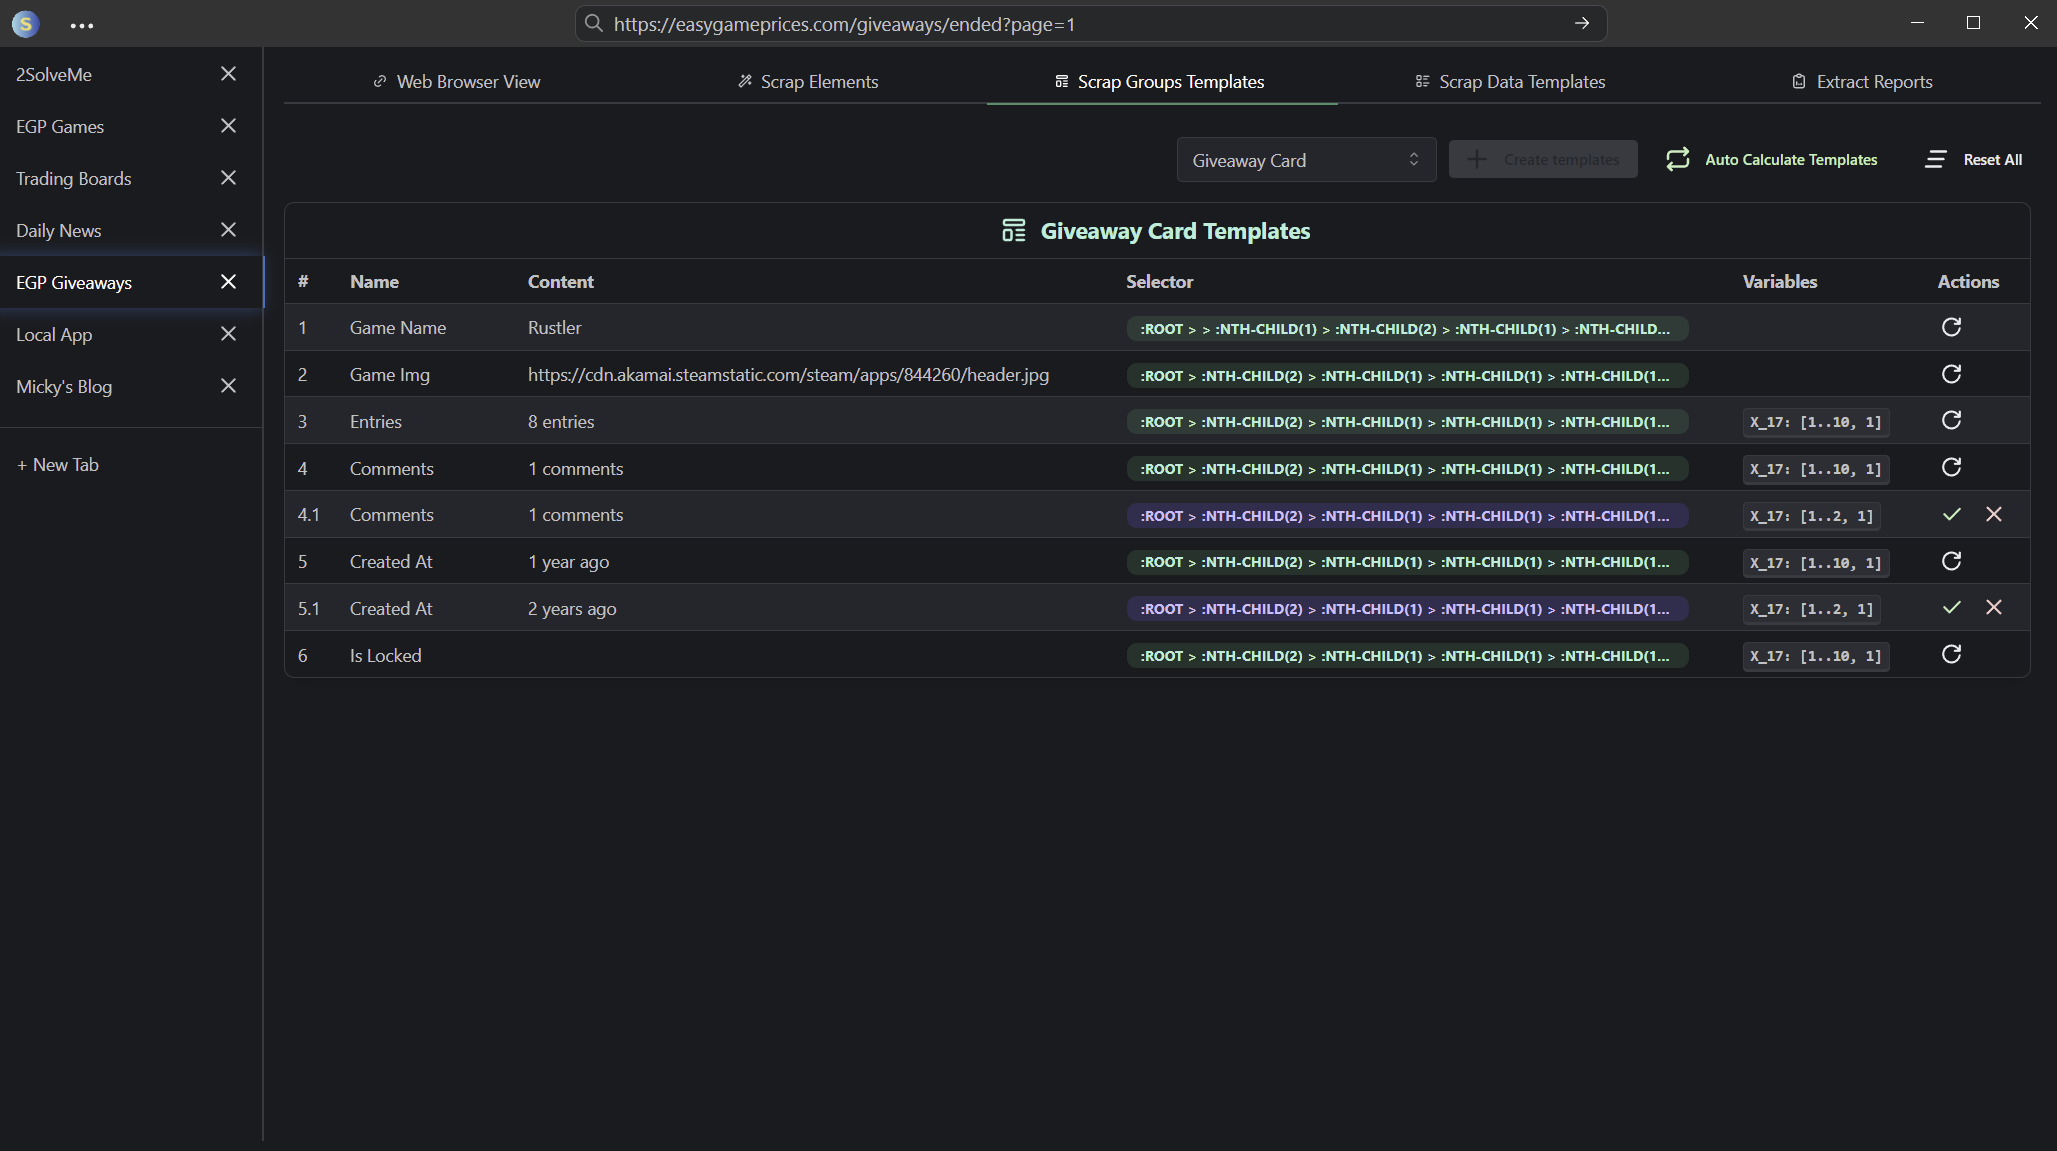
Task: Close the Trading Boards tab
Action: [x=228, y=178]
